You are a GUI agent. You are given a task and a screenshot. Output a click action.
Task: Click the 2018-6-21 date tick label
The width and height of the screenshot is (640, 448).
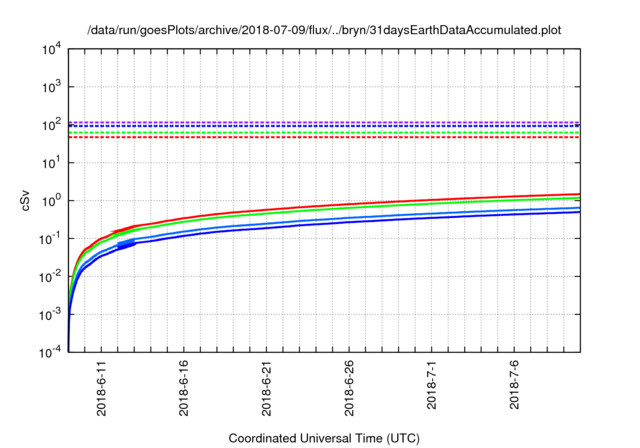[x=266, y=388]
